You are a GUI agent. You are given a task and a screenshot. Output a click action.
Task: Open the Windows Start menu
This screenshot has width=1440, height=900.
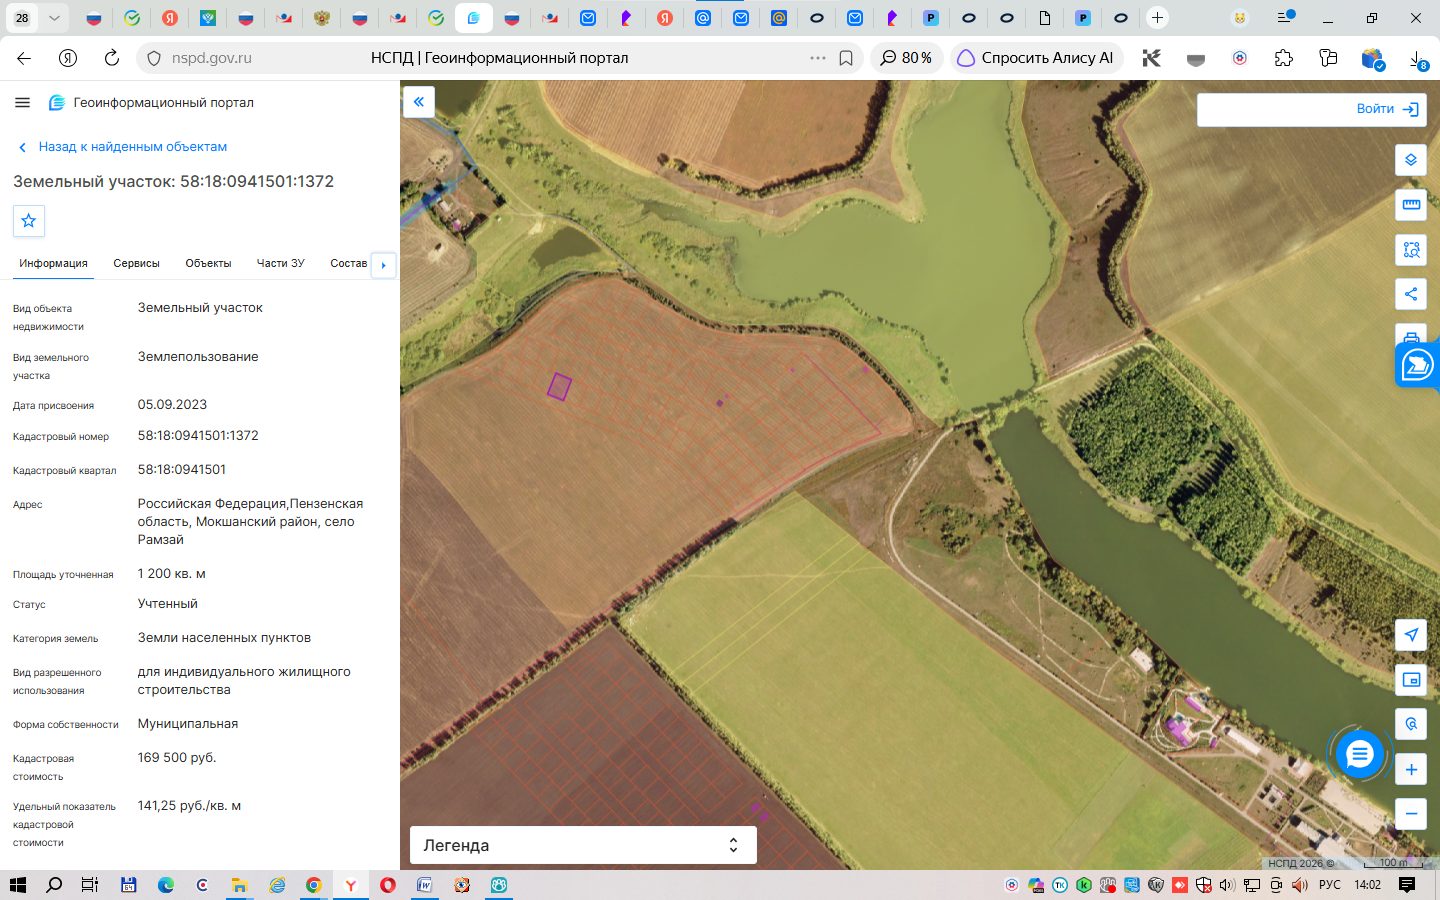(17, 885)
